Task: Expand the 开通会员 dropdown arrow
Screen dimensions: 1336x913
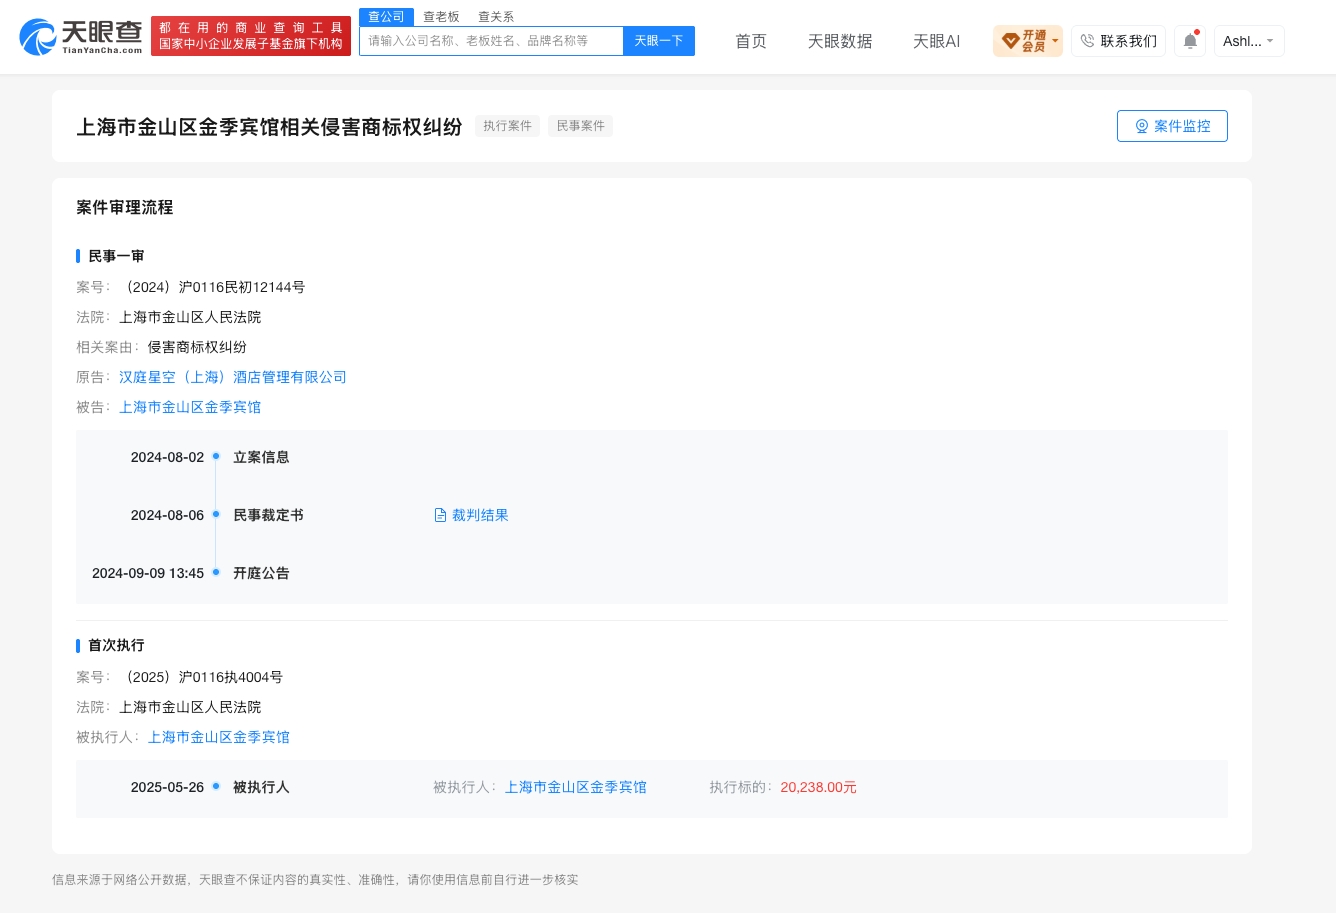Action: 1055,41
